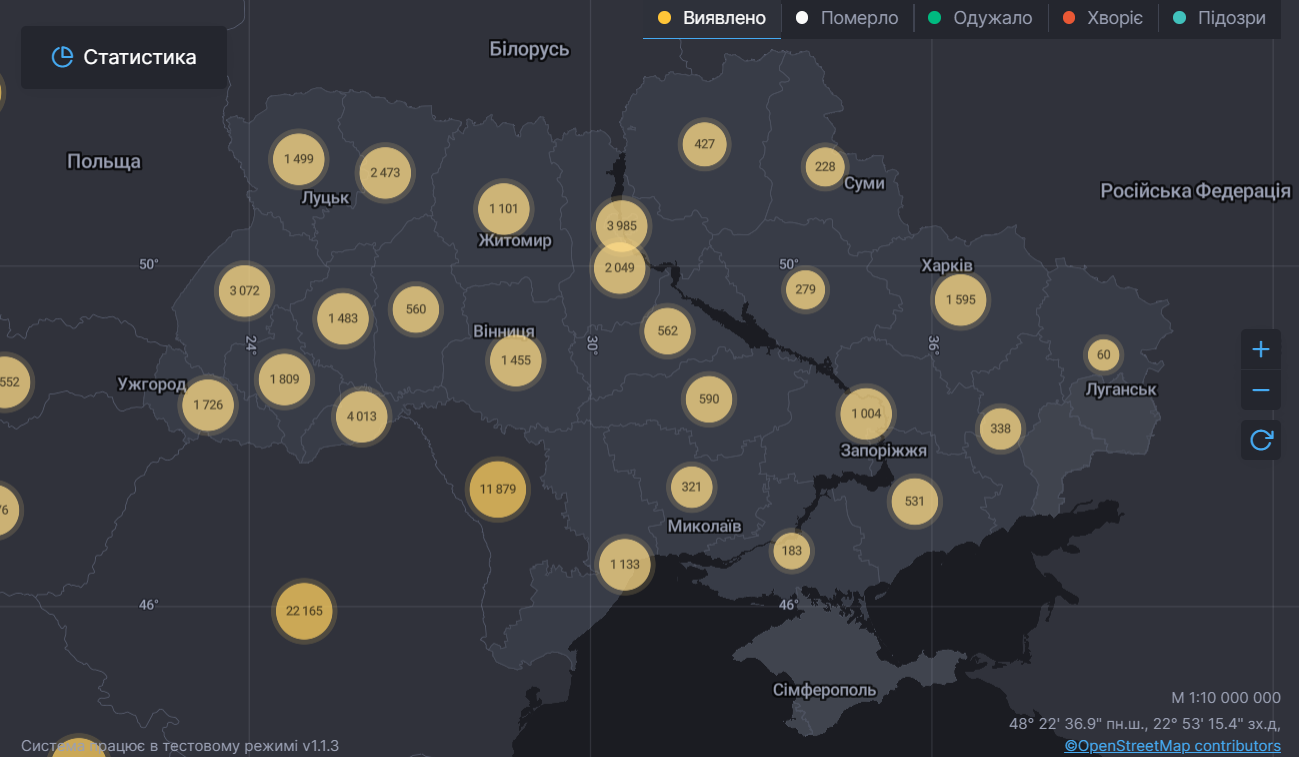Viewport: 1299px width, 757px height.
Task: Select the 321 cluster above Миколаїв
Action: tap(692, 487)
